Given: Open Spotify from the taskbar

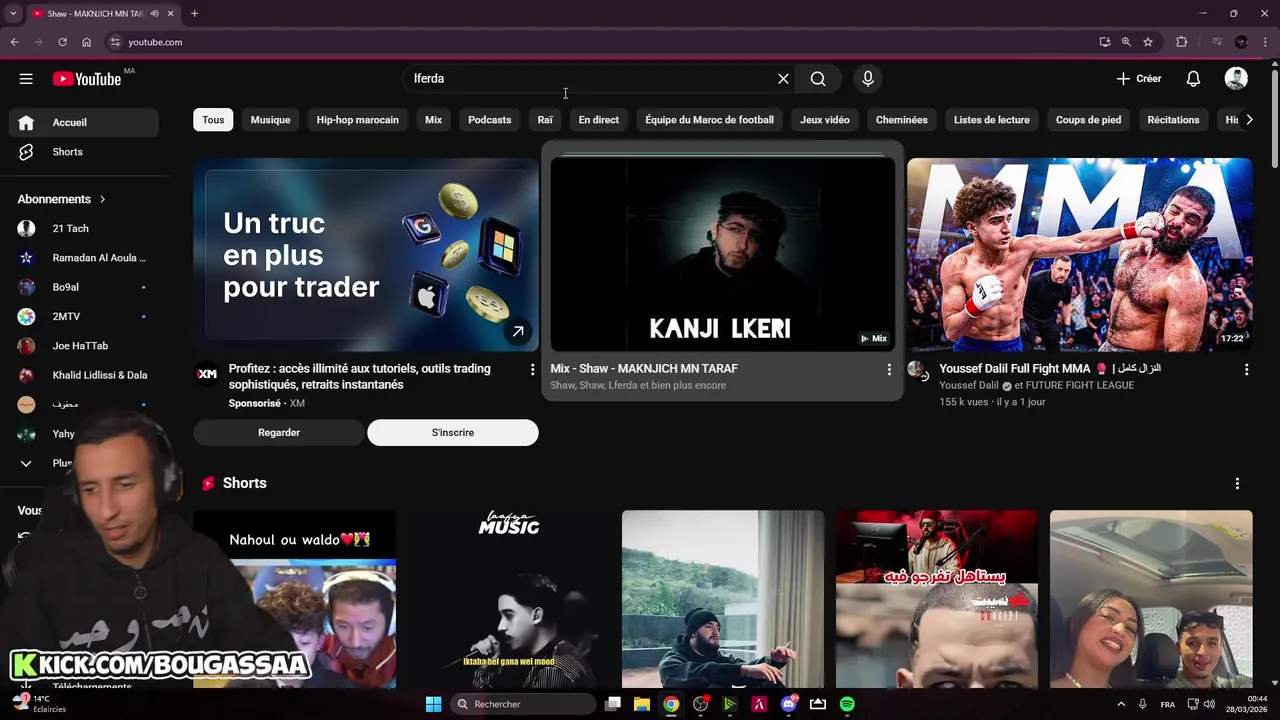Looking at the screenshot, I should tap(847, 704).
